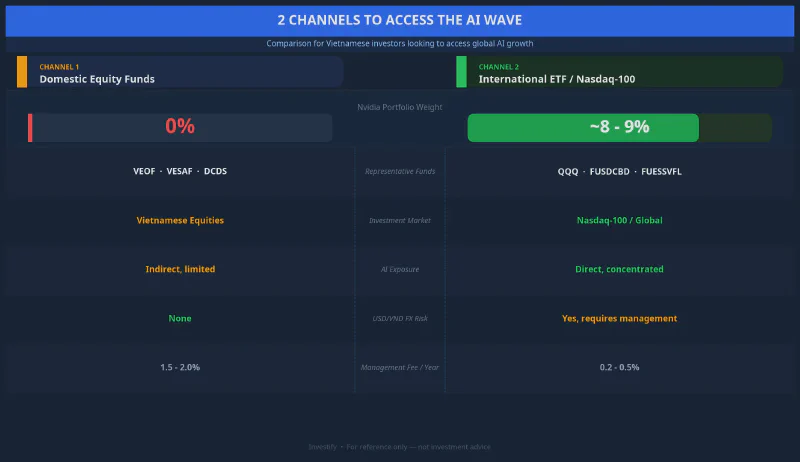Image resolution: width=800 pixels, height=462 pixels.
Task: Click the 'CHANNEL 2' label
Action: [x=498, y=67]
